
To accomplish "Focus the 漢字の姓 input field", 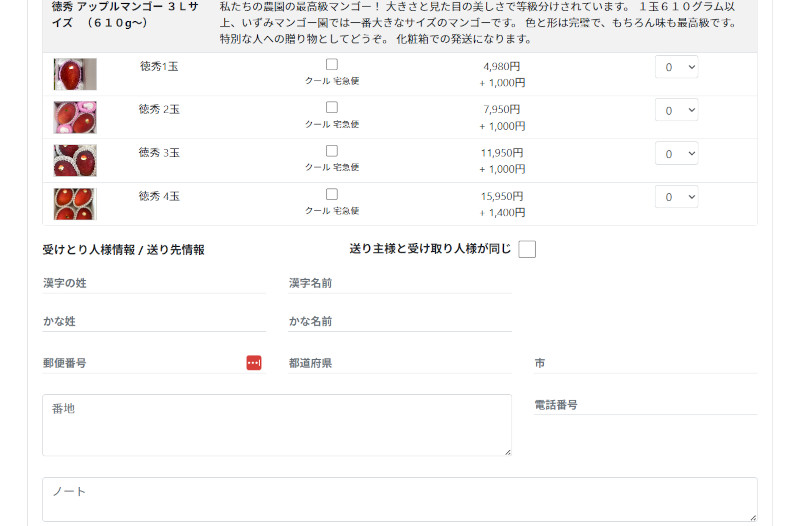I will 154,283.
